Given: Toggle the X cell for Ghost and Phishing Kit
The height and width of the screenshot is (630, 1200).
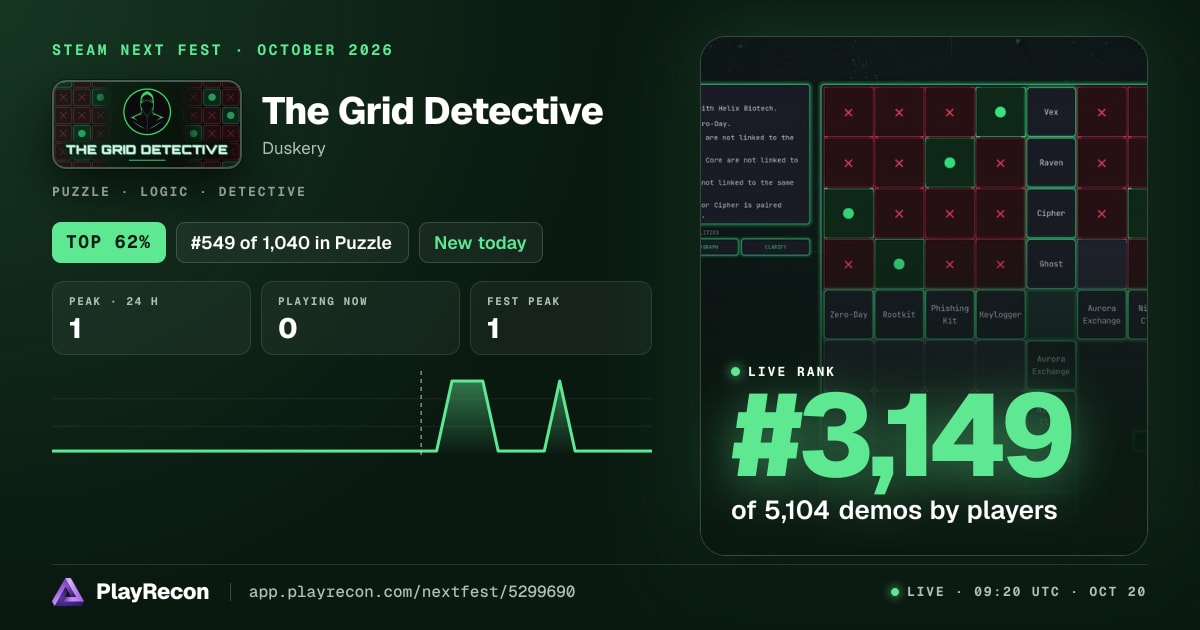Looking at the screenshot, I should coord(950,264).
